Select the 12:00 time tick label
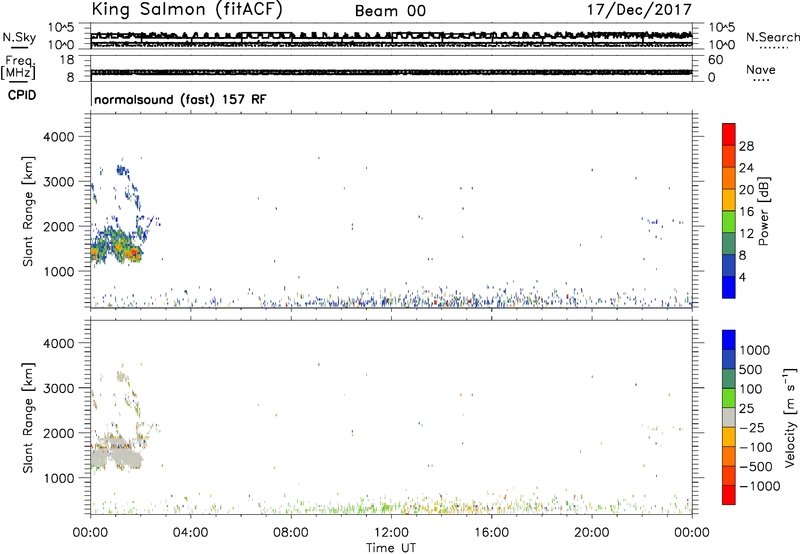The height and width of the screenshot is (554, 800). pos(391,533)
